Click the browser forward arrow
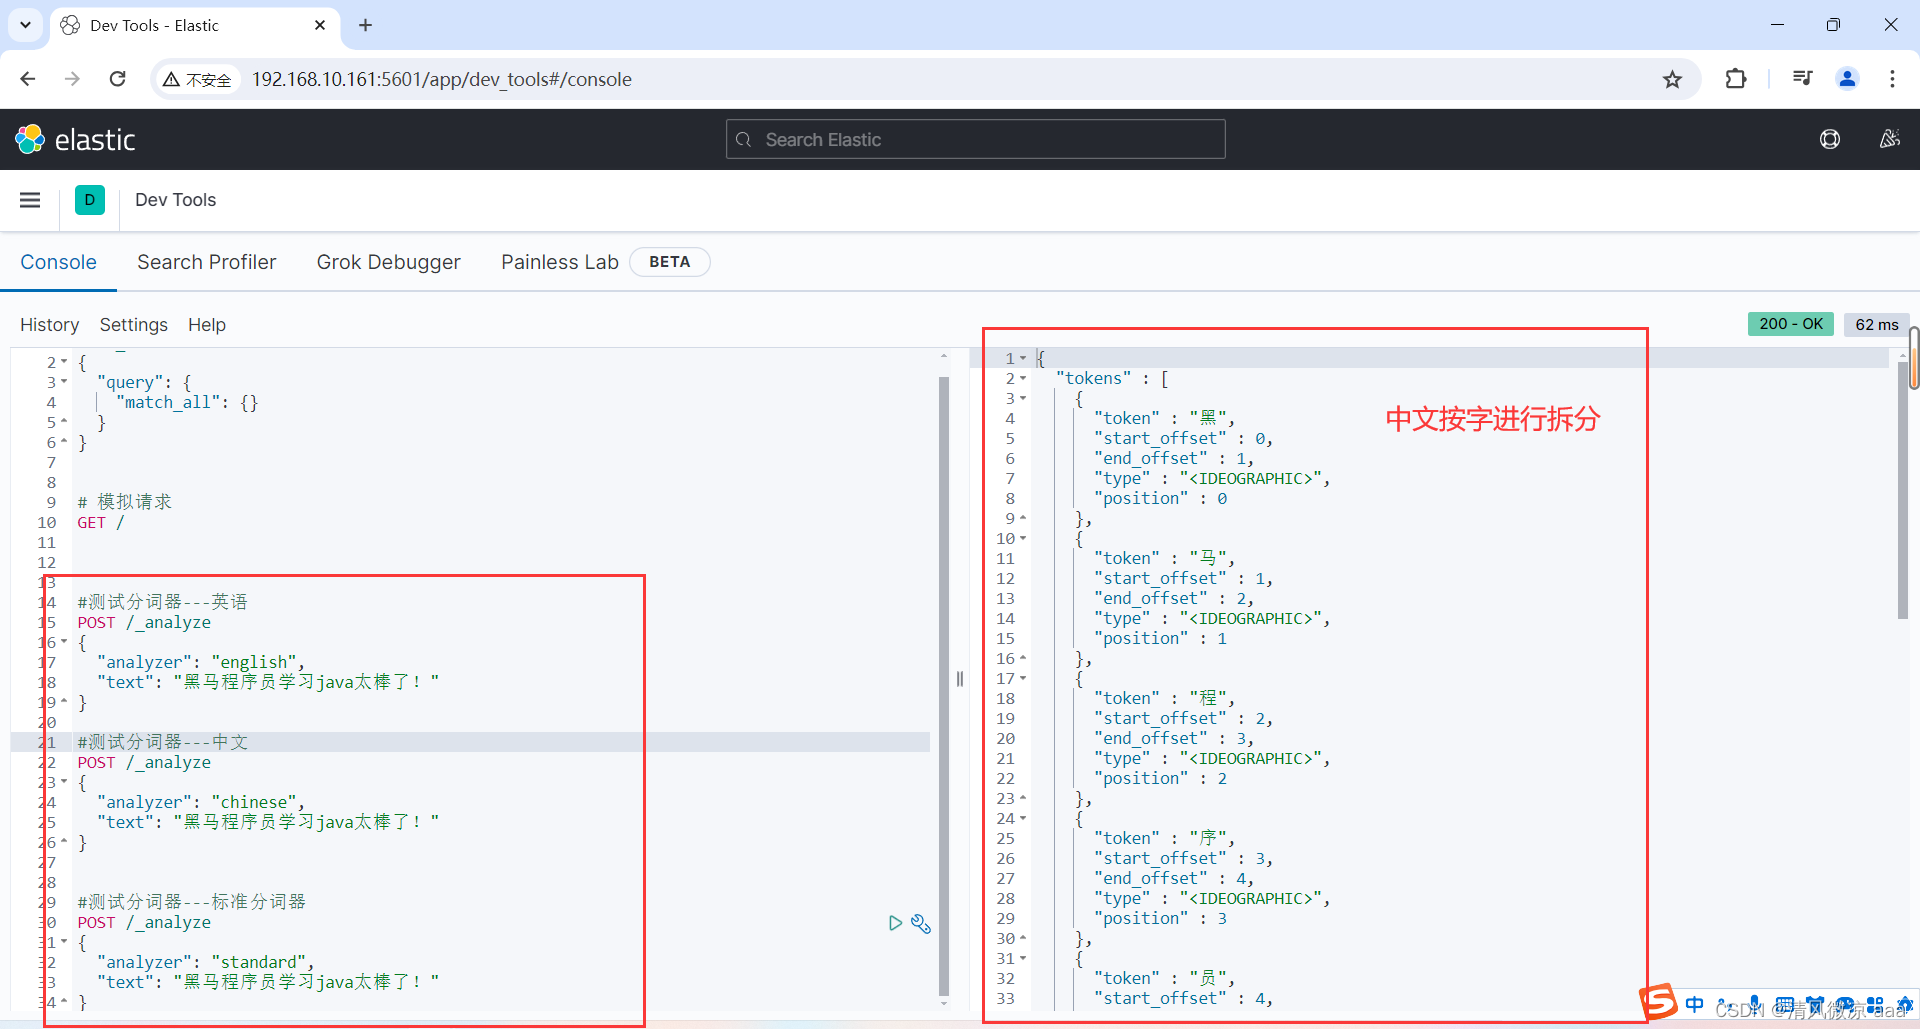Viewport: 1920px width, 1029px height. [x=72, y=79]
